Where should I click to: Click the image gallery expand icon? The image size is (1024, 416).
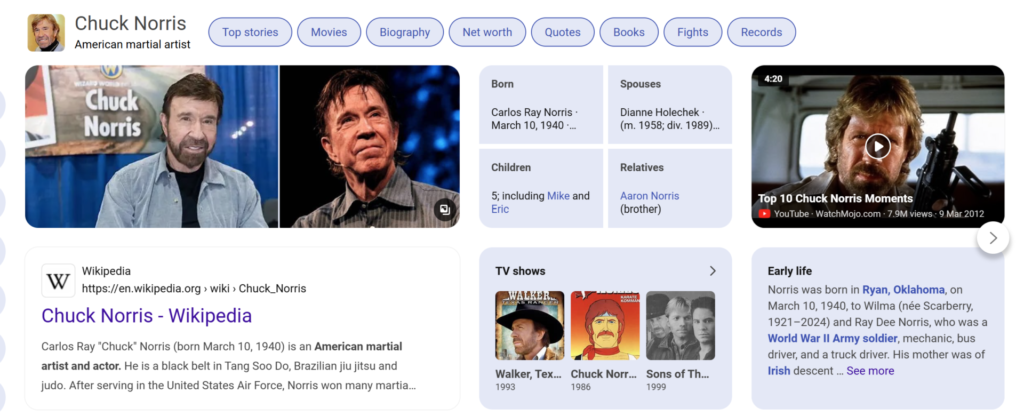pyautogui.click(x=444, y=210)
